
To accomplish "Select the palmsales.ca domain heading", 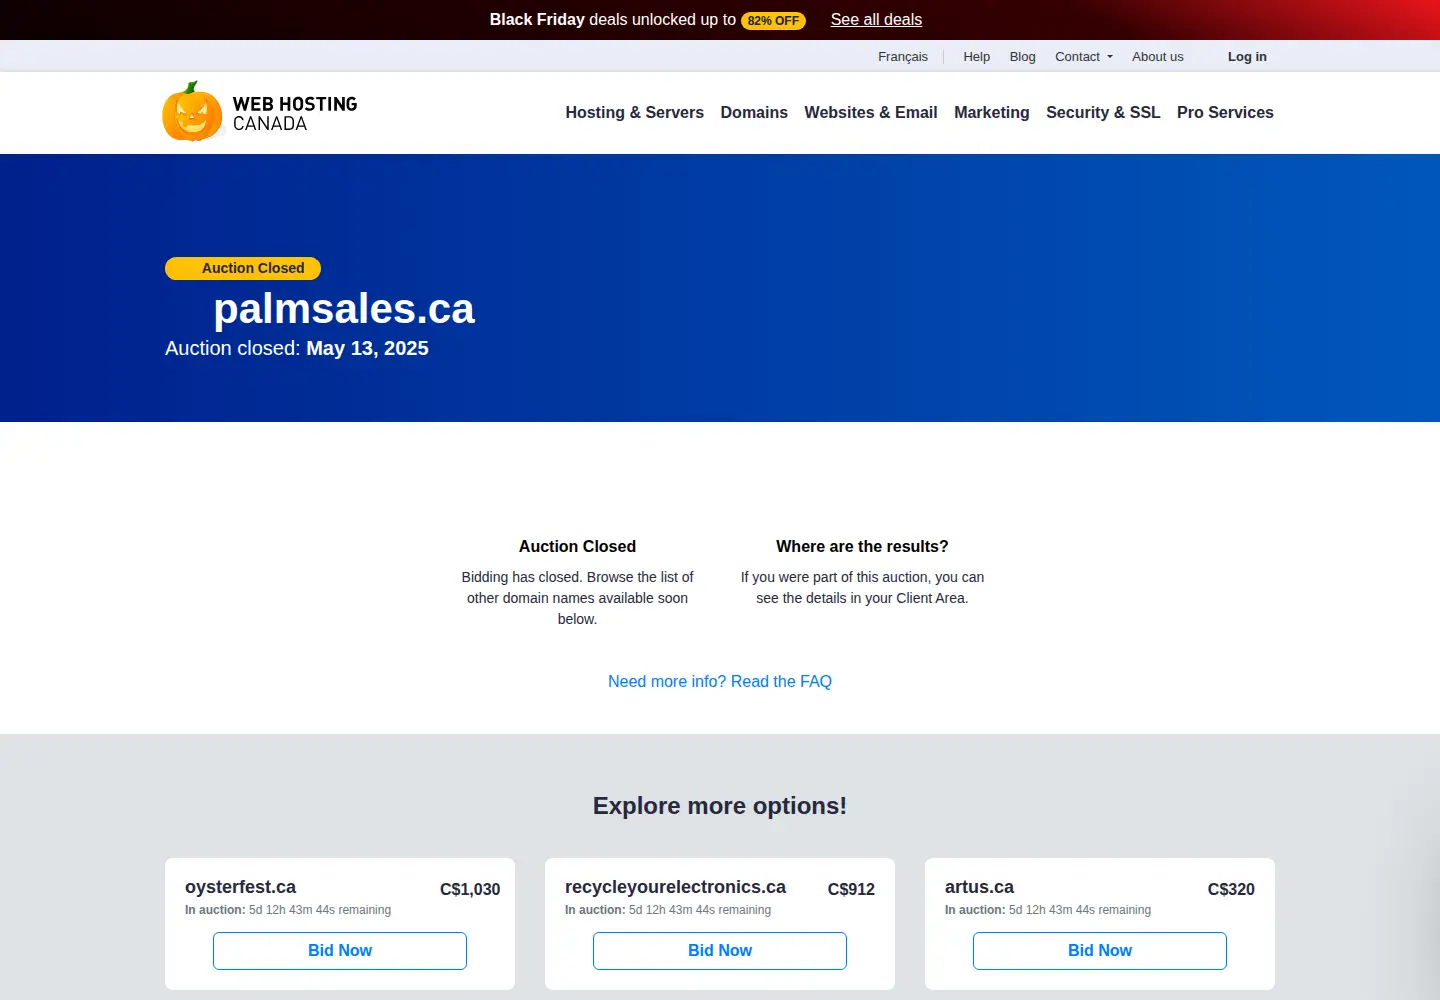I will tap(344, 309).
